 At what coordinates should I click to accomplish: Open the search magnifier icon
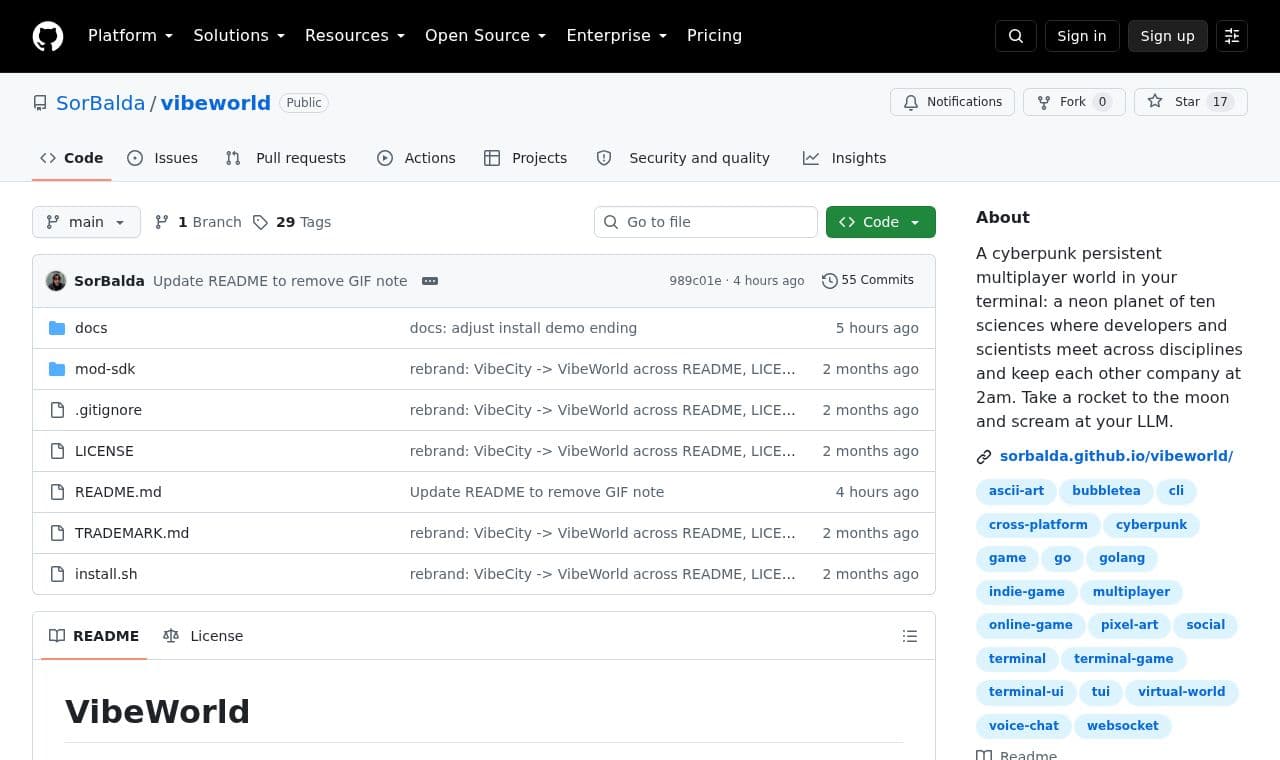point(1016,36)
